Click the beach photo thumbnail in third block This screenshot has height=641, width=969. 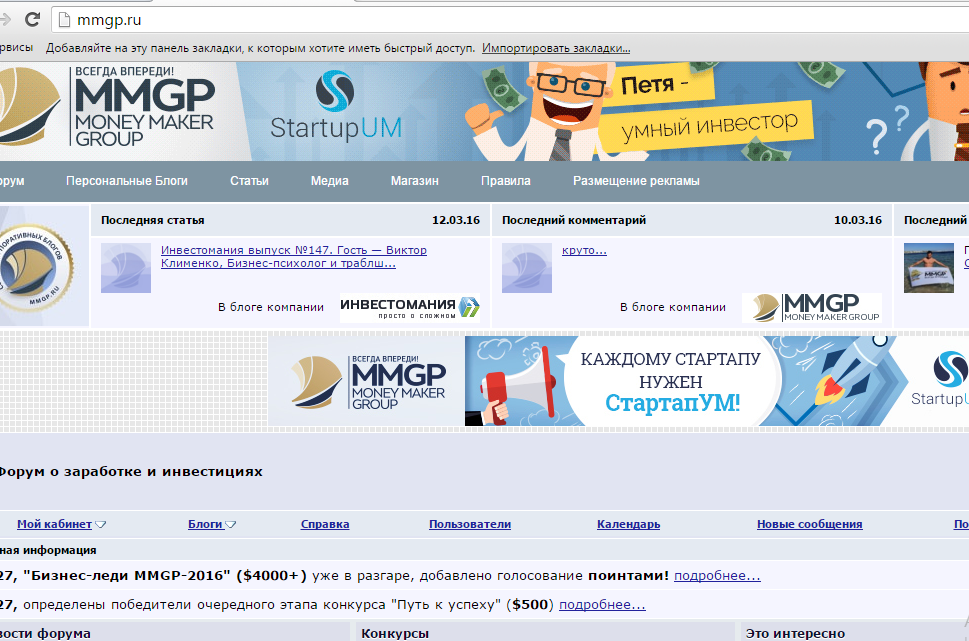(929, 268)
